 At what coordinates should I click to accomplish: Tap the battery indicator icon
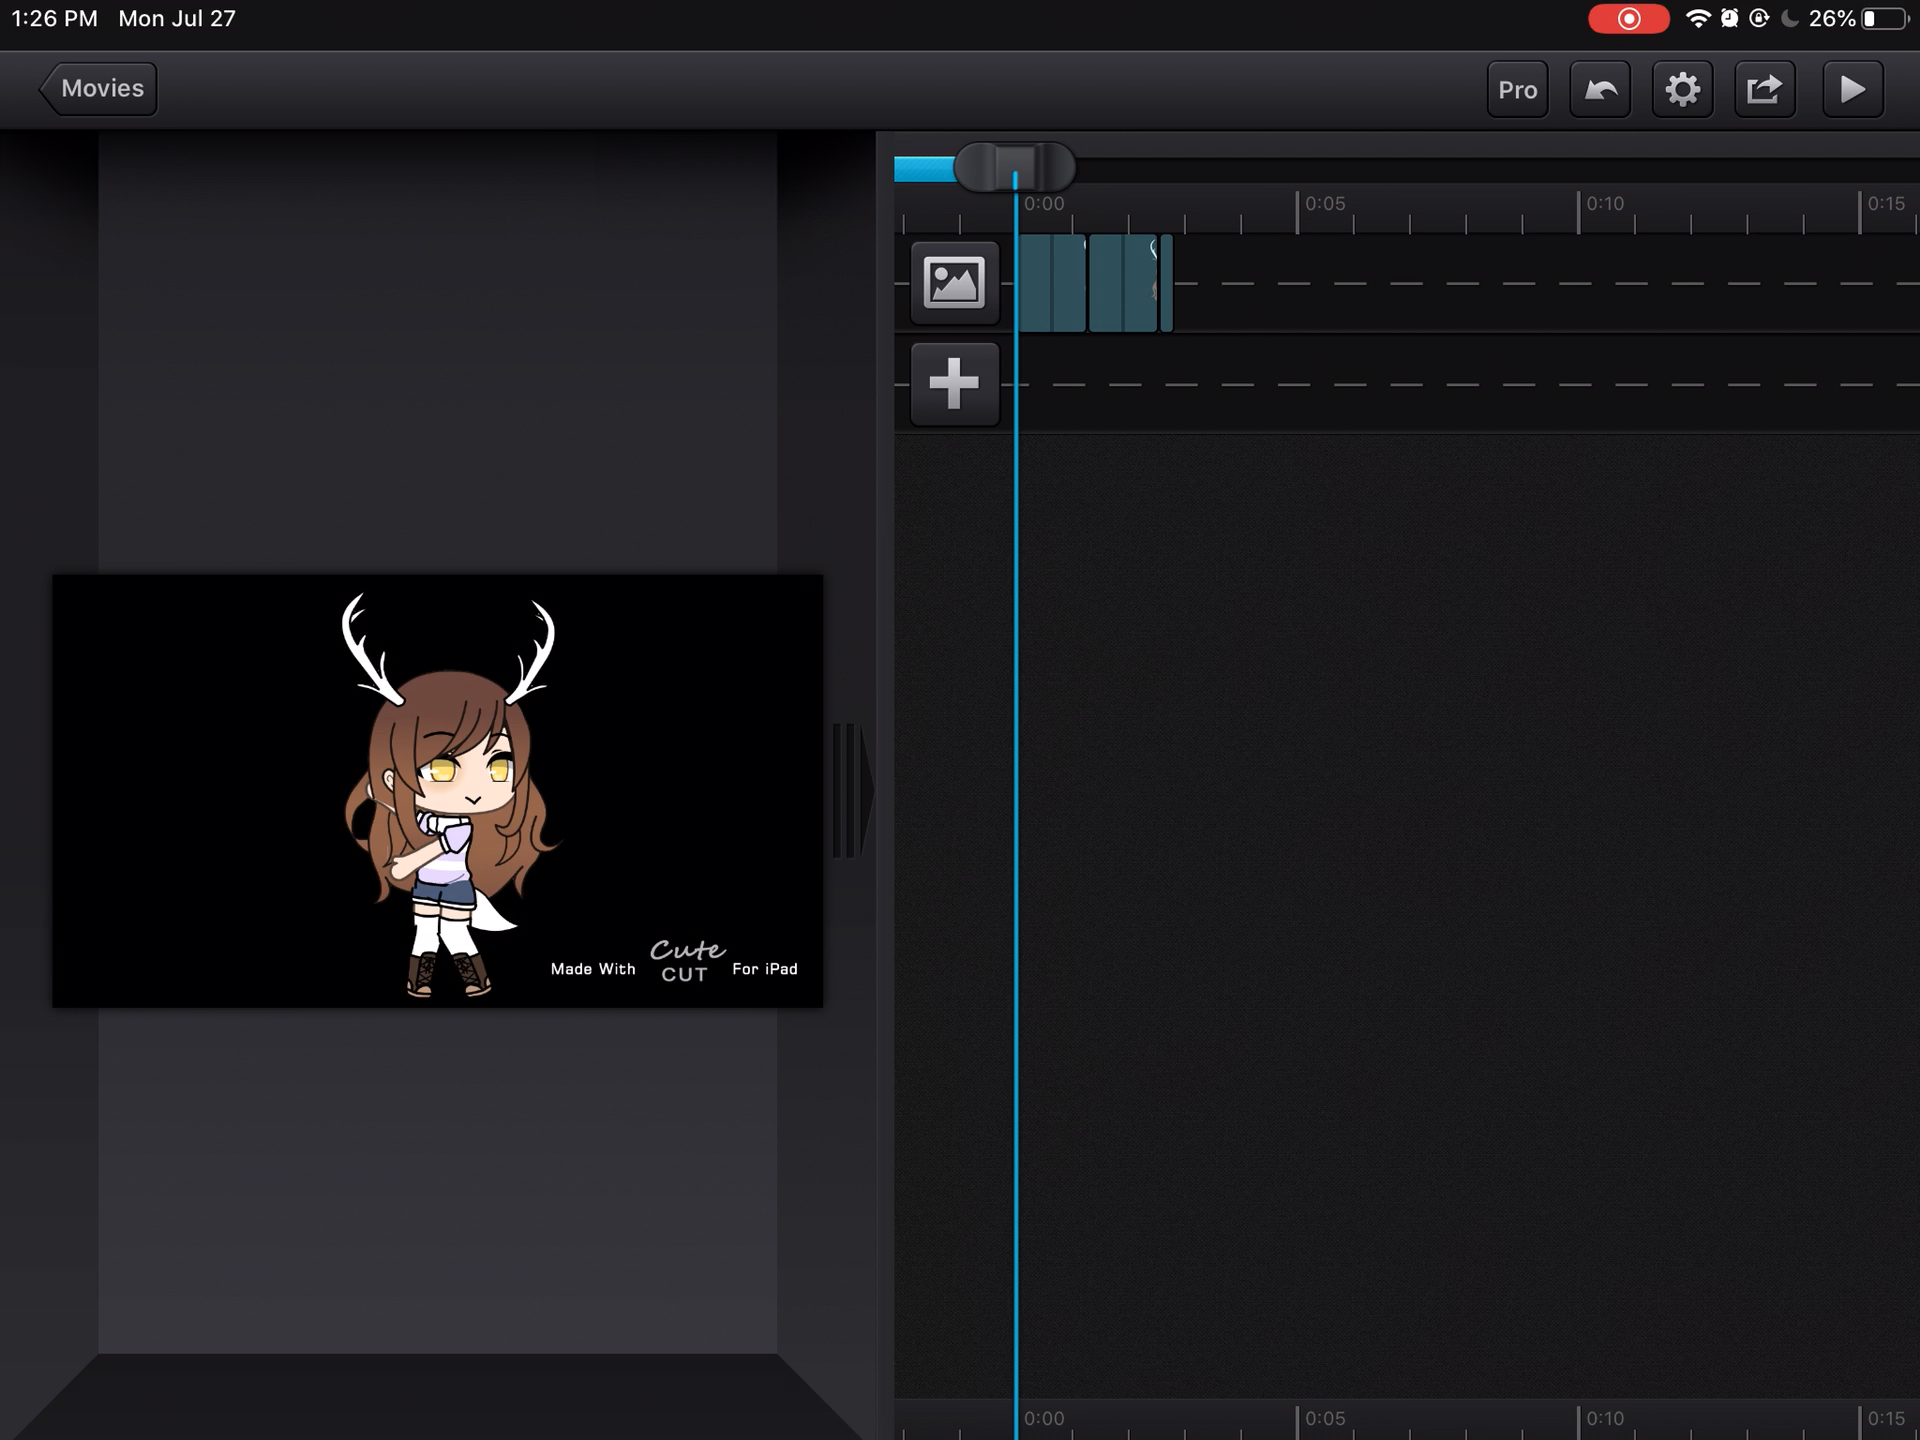1885,19
